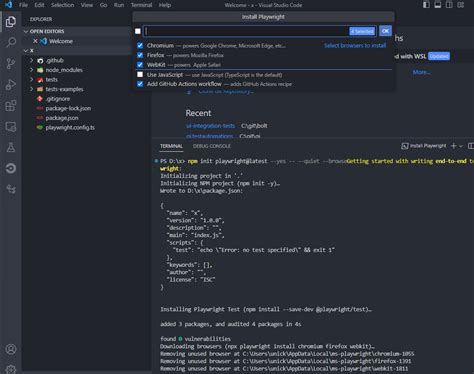Switch to the Debug Console tab
Screen dimensions: 474x374
212,146
